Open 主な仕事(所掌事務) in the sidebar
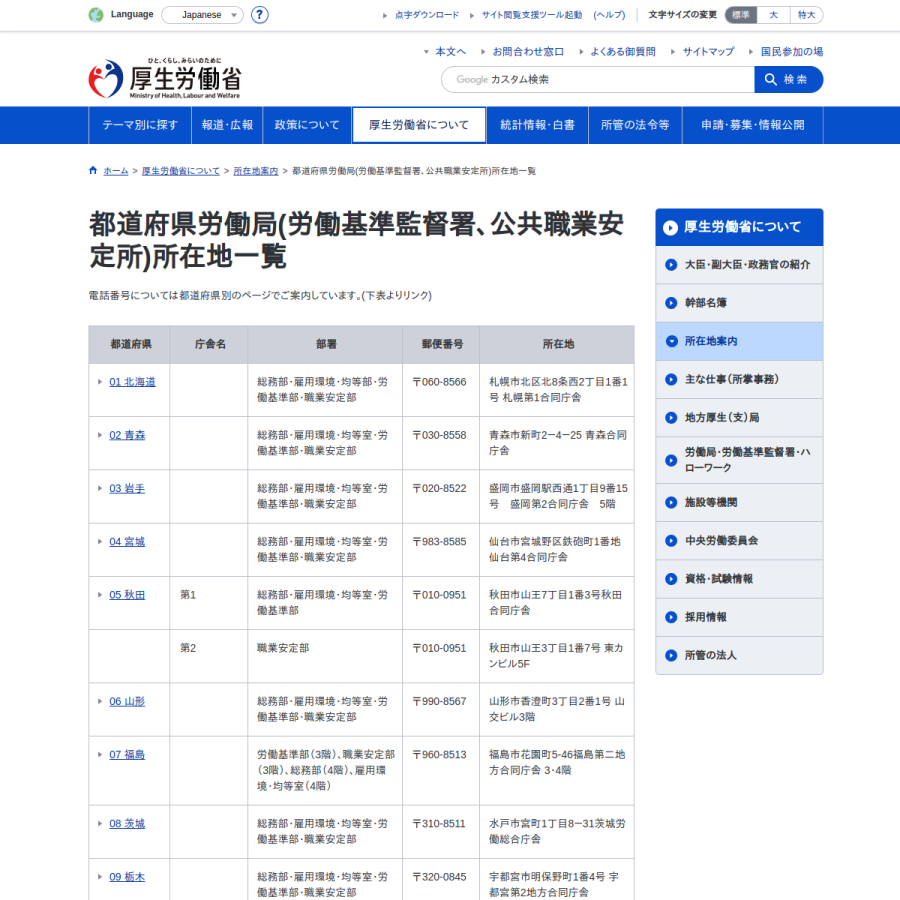Viewport: 900px width, 900px height. (739, 379)
